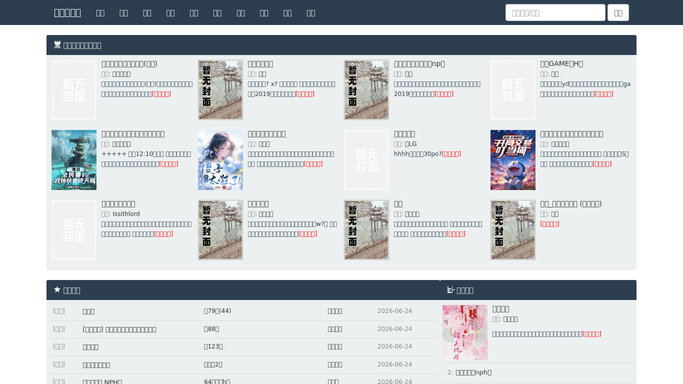
Task: Open ranked item number 2 ending with "nph"
Action: (473, 372)
